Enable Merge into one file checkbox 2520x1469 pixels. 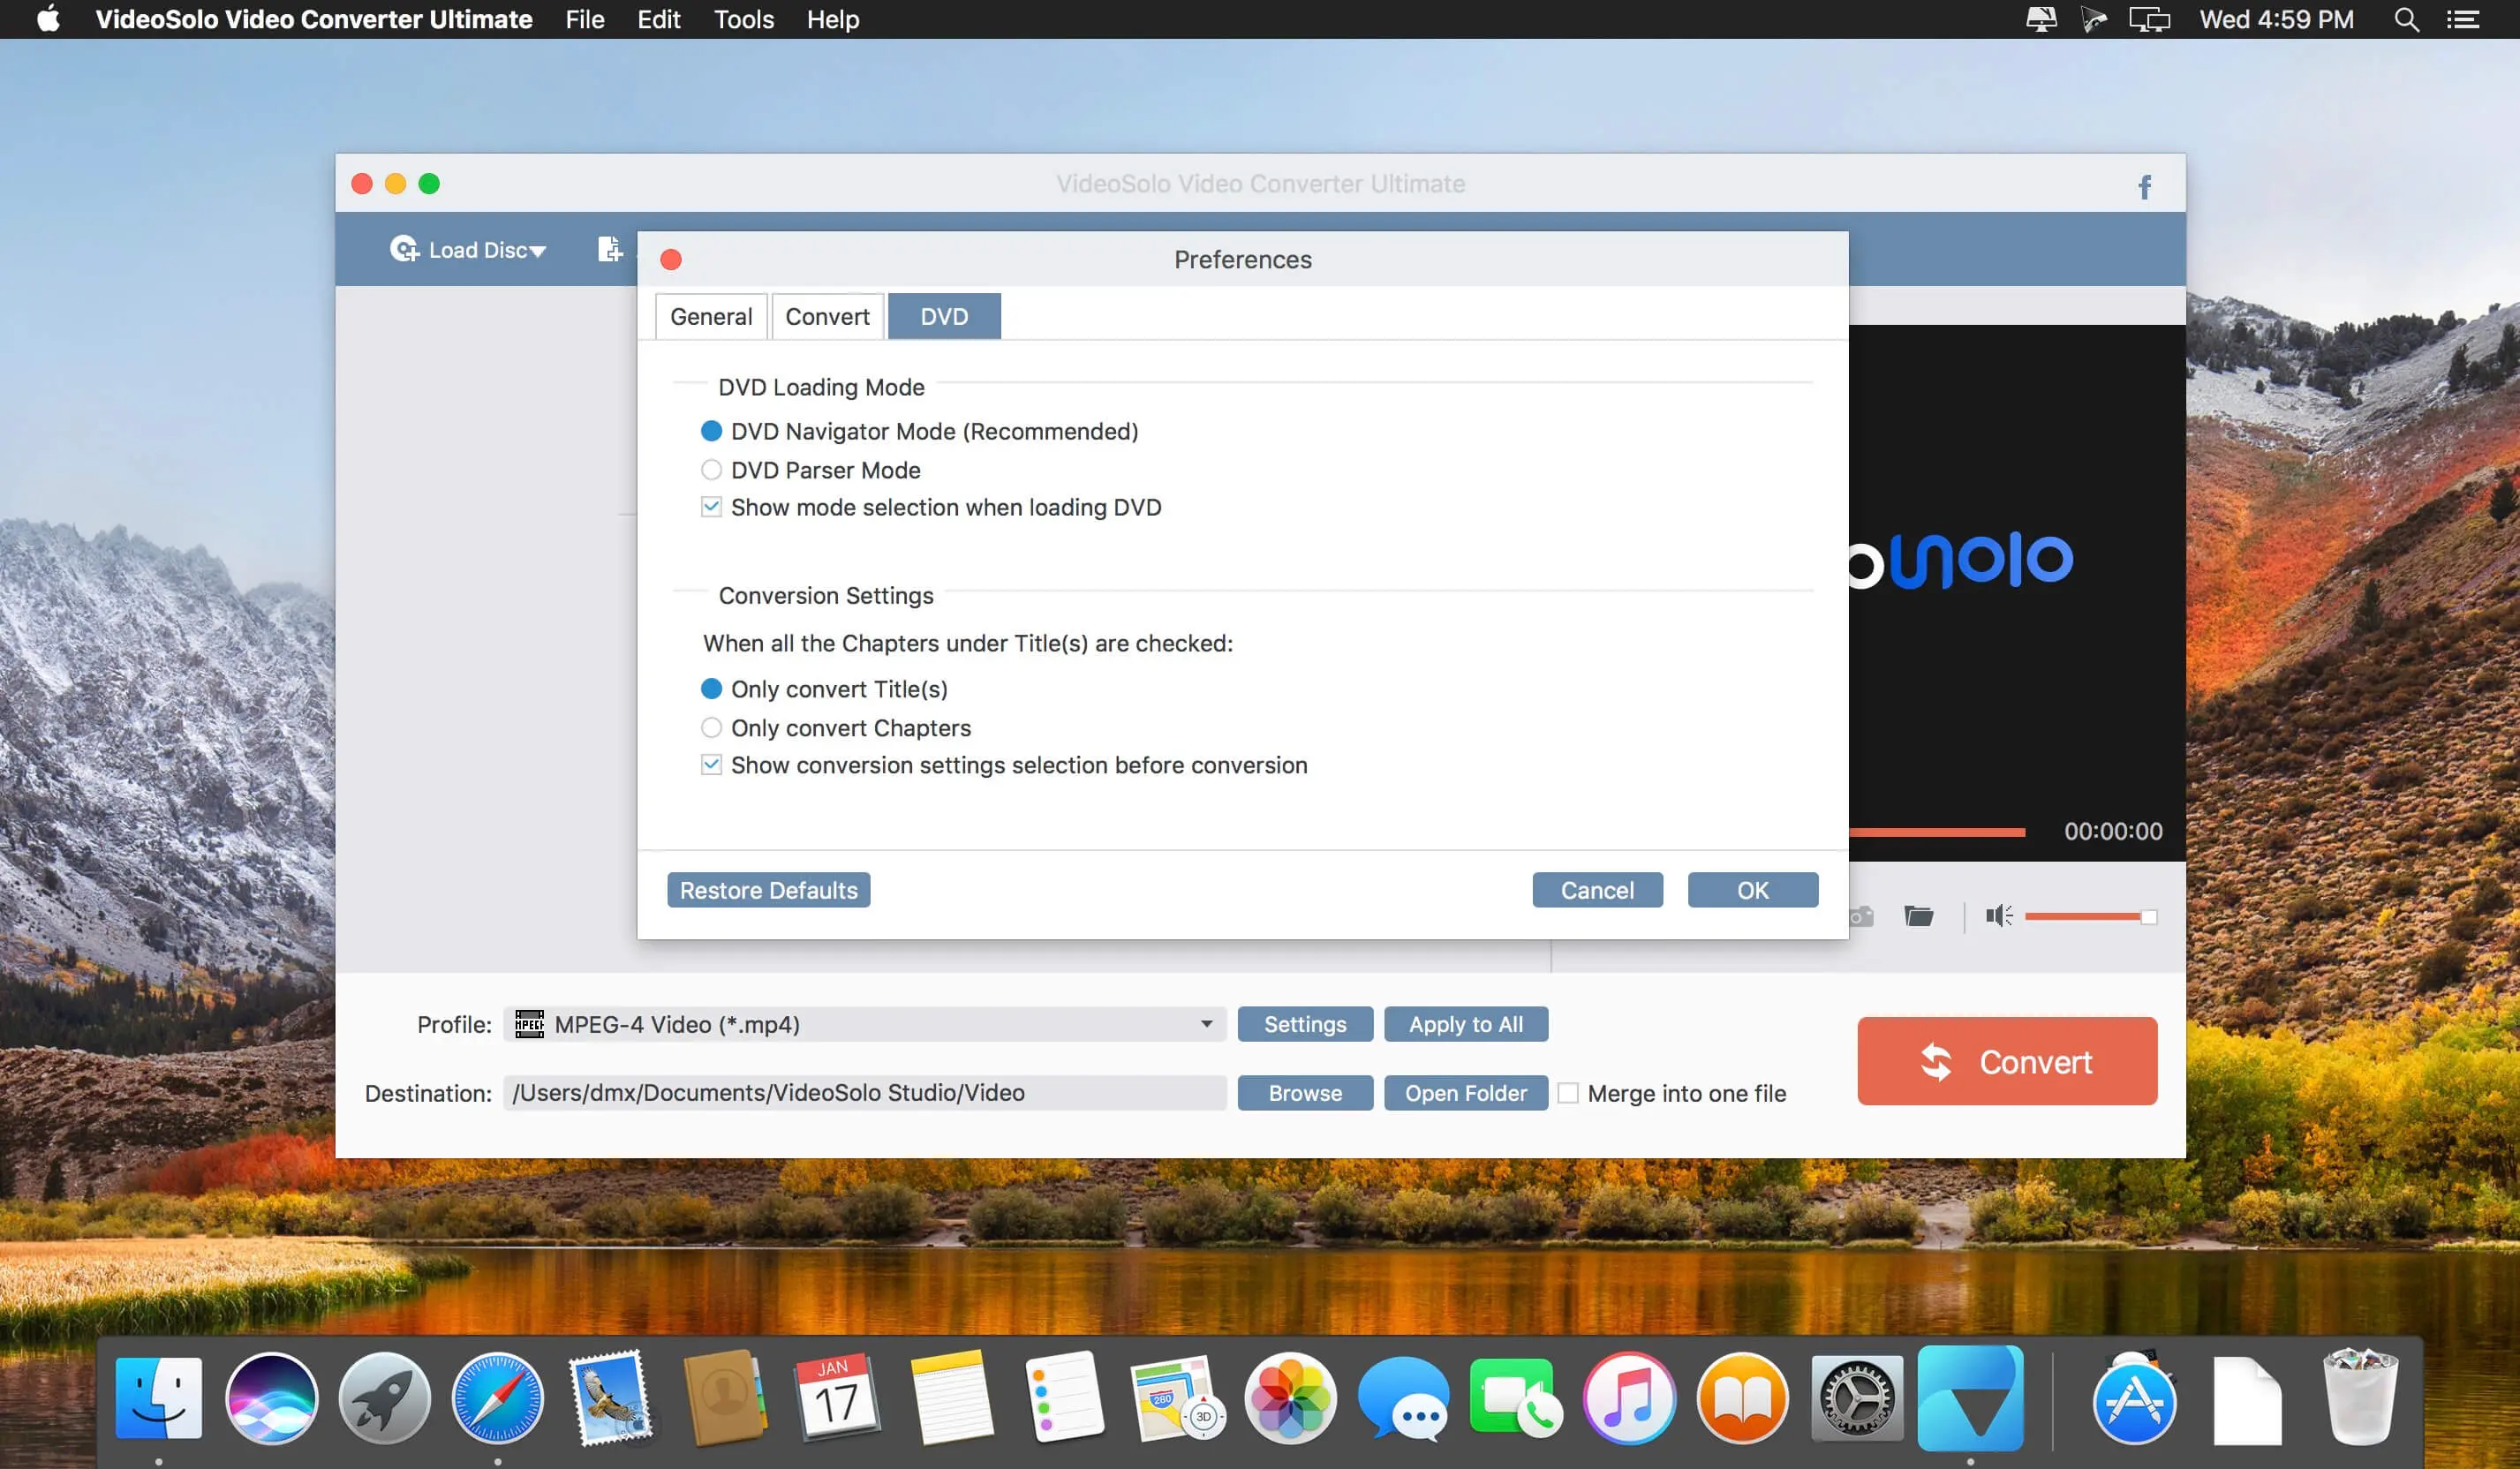coord(1569,1091)
